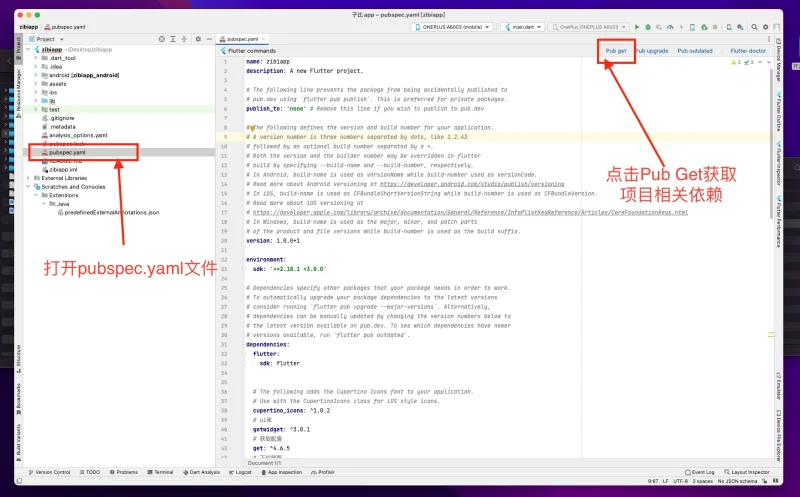The image size is (800, 497).
Task: Click the tool window toggle in status bar corner
Action: 19,481
